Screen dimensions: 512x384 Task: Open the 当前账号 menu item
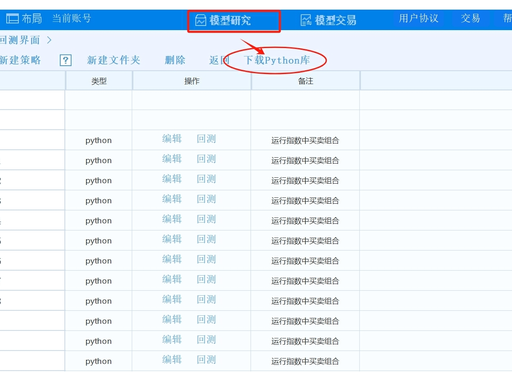click(x=72, y=18)
